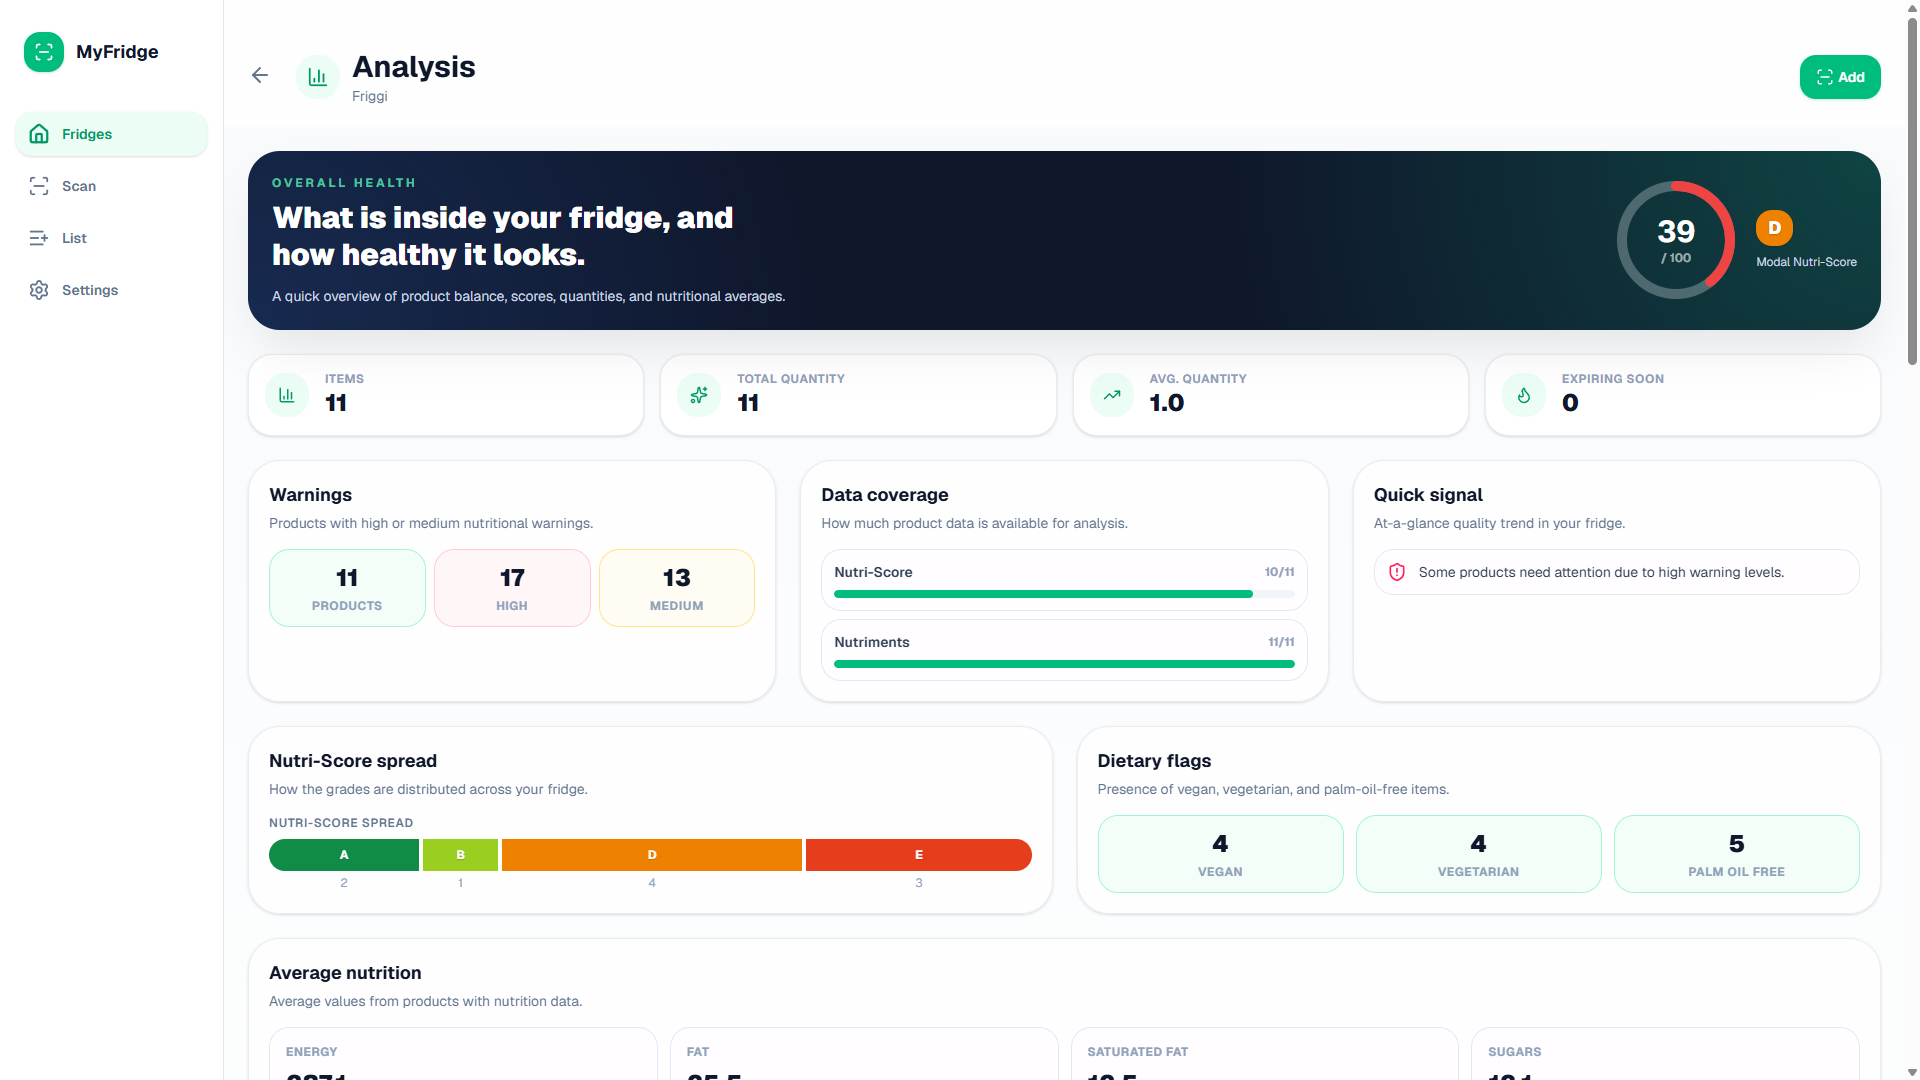Click the Friggi fridge name subtitle
Viewport: 1920px width, 1080px height.
point(370,96)
